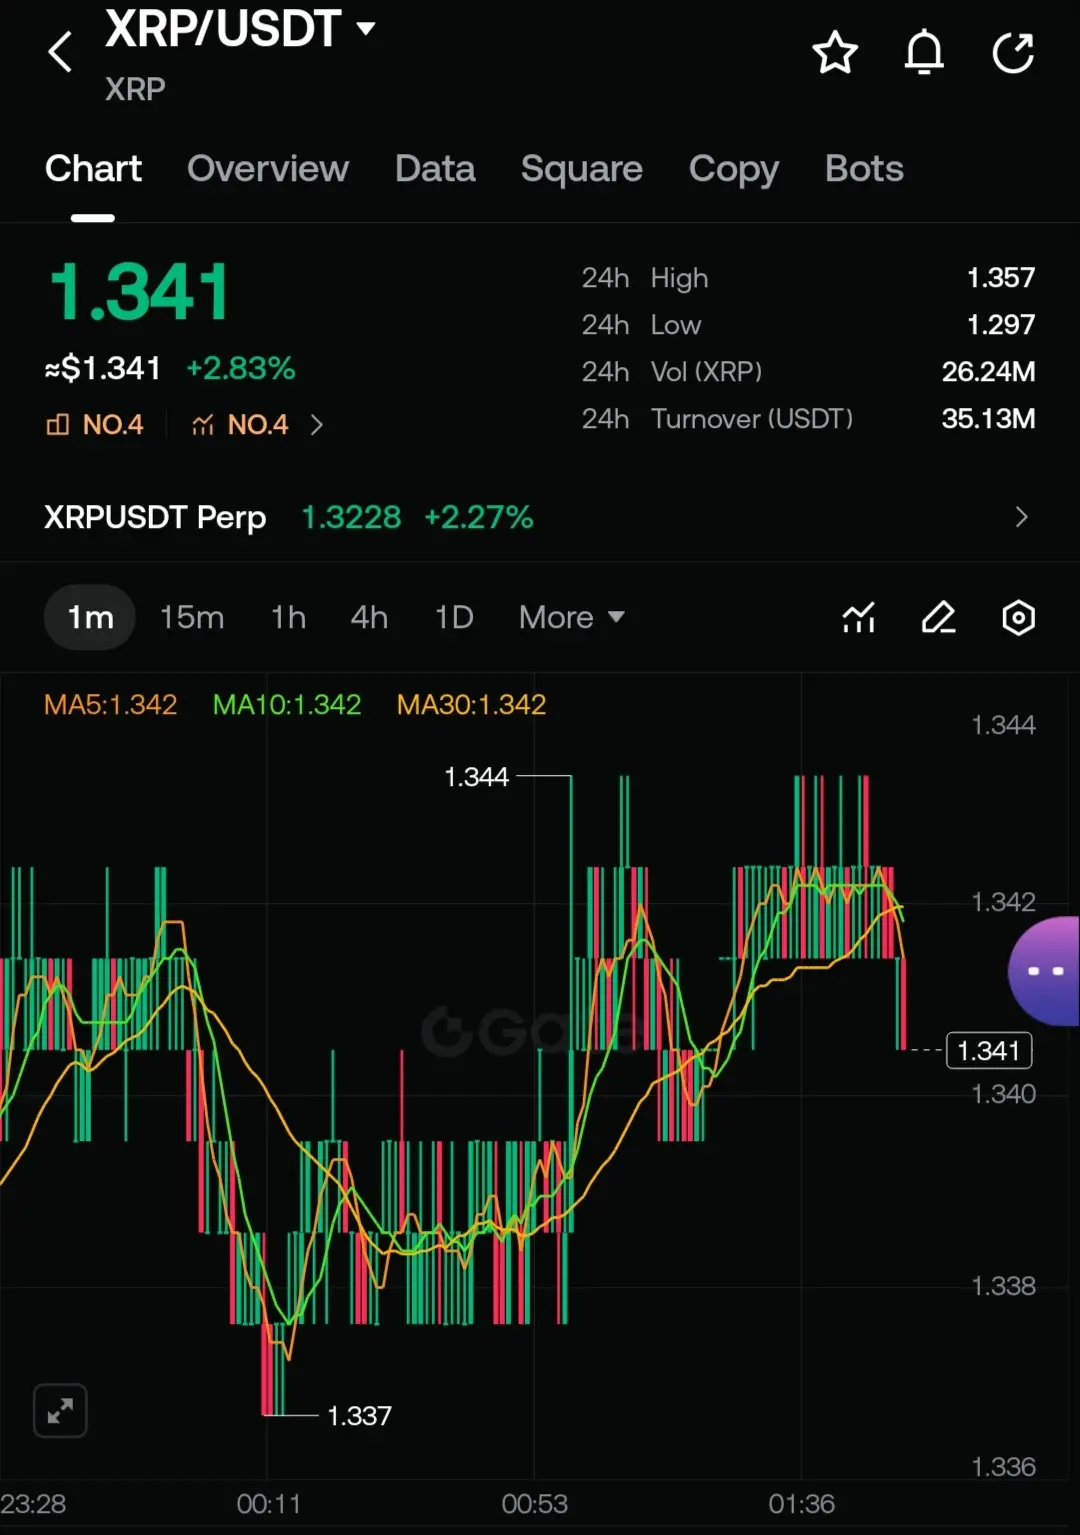Tap the 00:11 time axis label

coord(268,1504)
